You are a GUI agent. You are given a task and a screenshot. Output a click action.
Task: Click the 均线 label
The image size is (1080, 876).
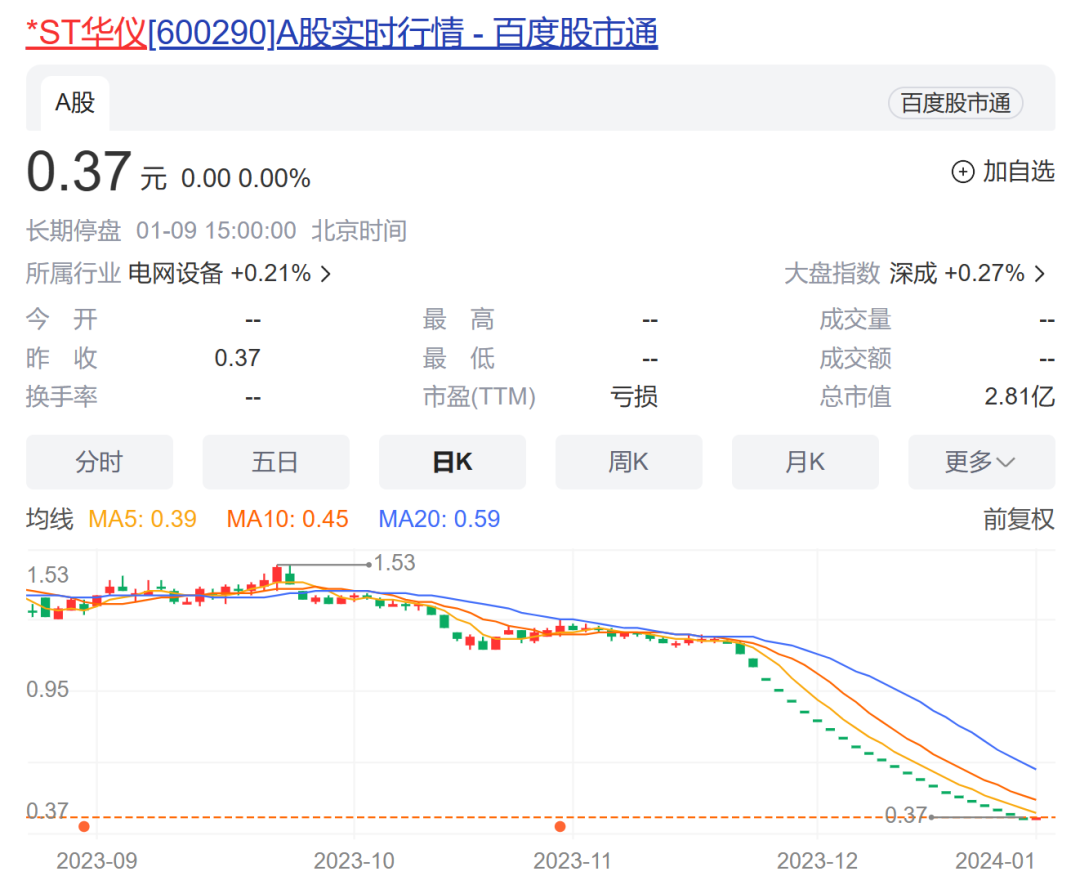tap(50, 519)
